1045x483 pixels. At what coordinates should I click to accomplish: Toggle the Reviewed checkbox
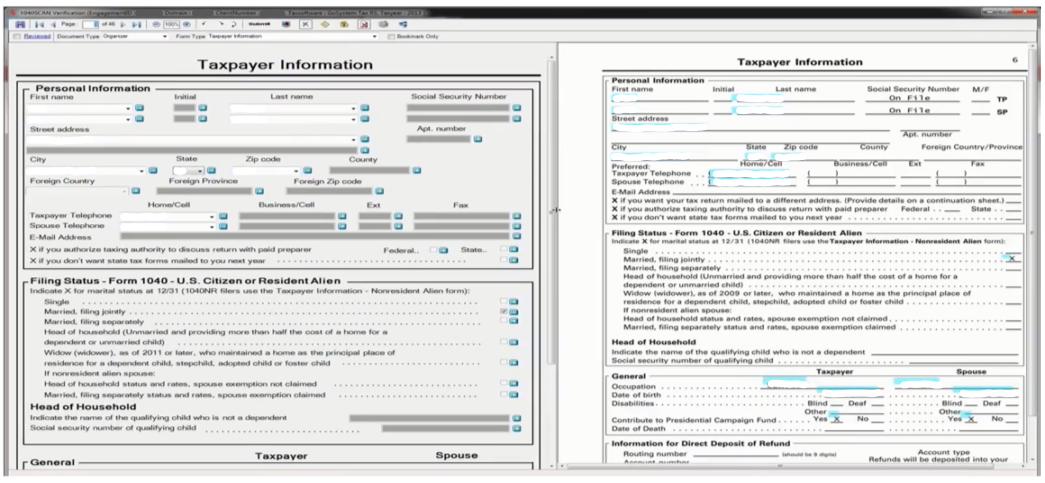(x=17, y=37)
